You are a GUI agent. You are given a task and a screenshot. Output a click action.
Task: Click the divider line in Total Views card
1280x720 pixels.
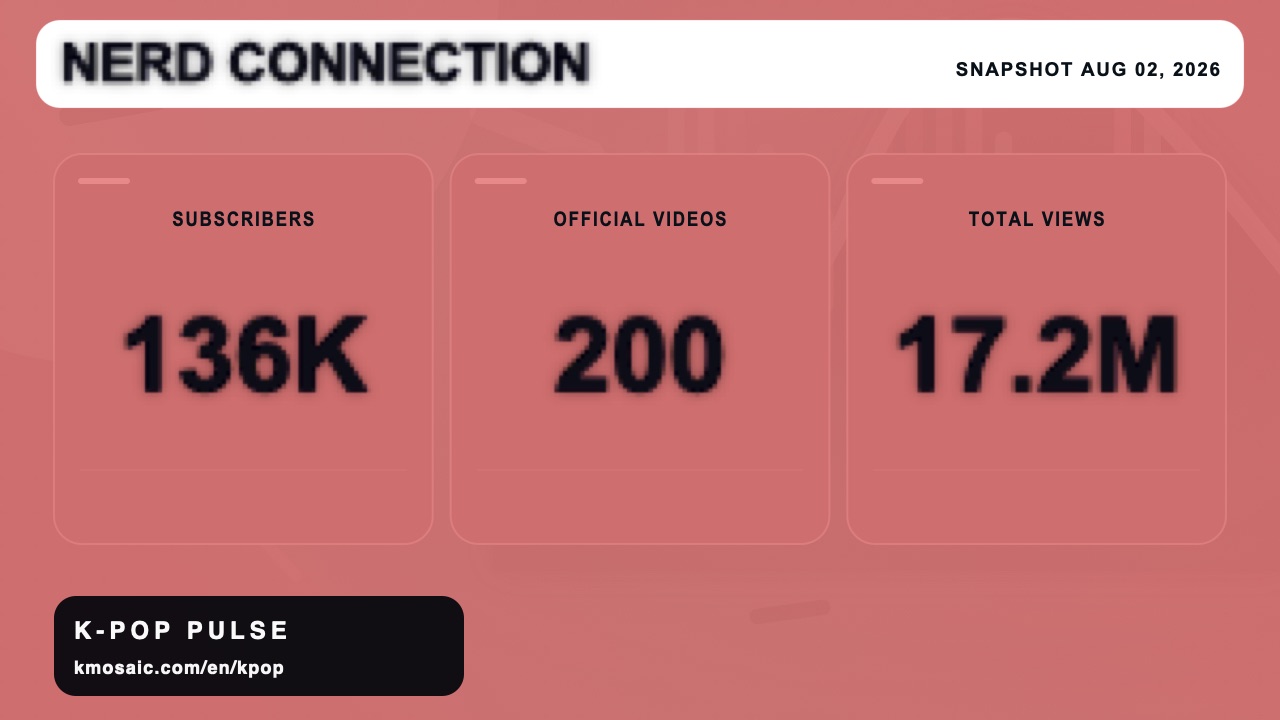pos(1036,469)
